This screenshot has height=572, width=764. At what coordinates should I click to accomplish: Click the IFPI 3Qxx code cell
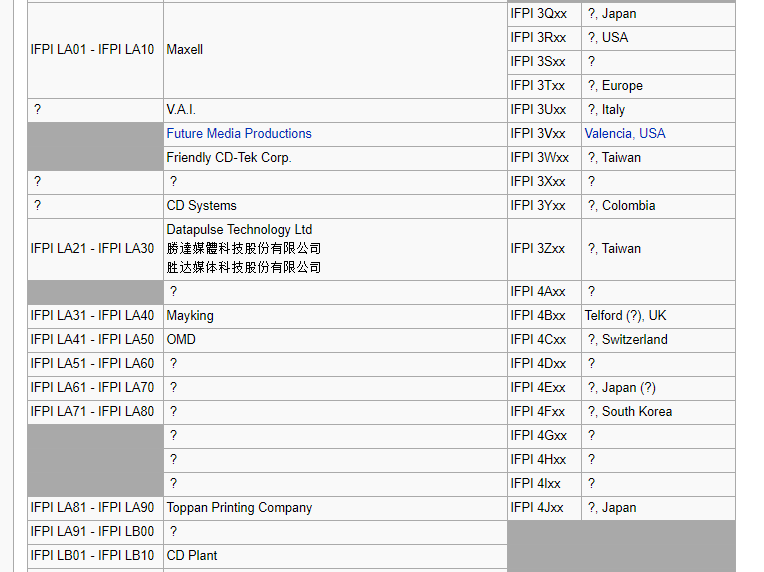[539, 14]
